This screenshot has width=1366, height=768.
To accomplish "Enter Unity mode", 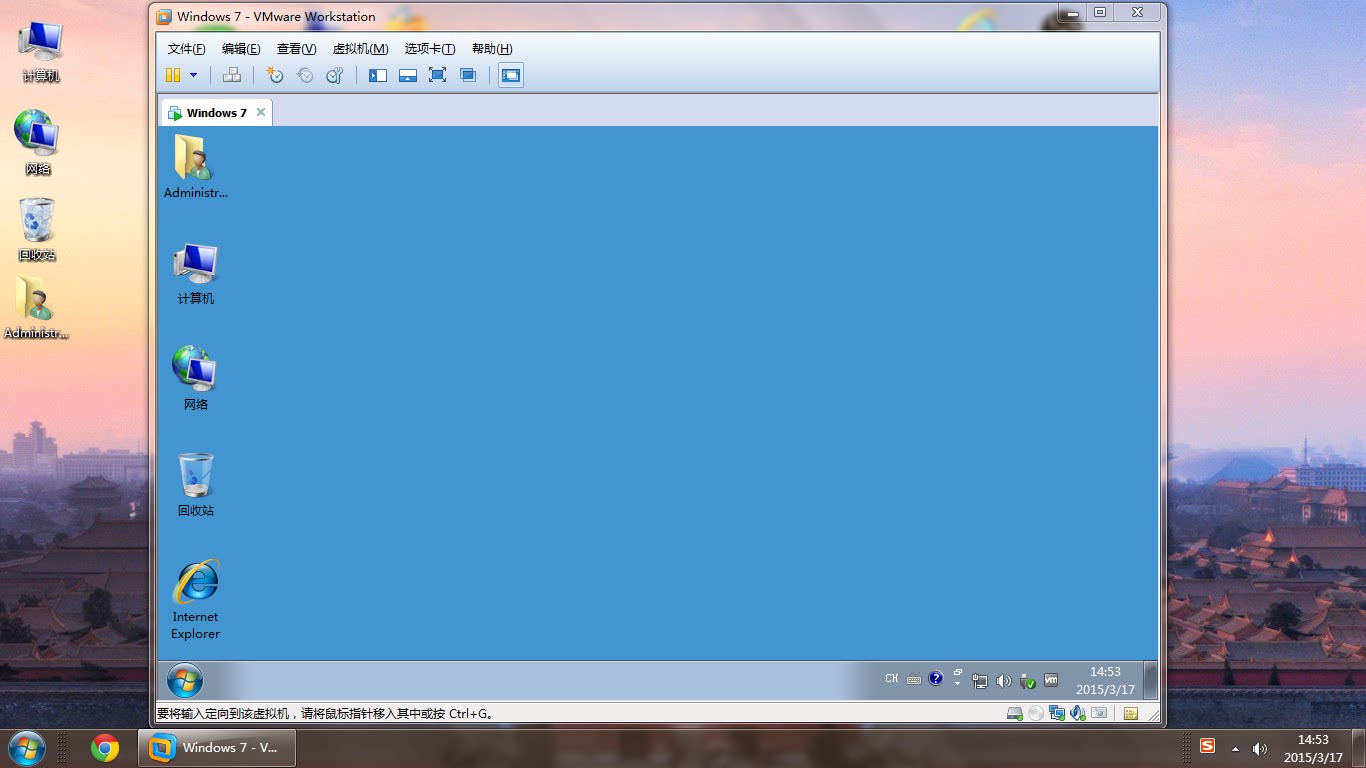I will coord(467,75).
